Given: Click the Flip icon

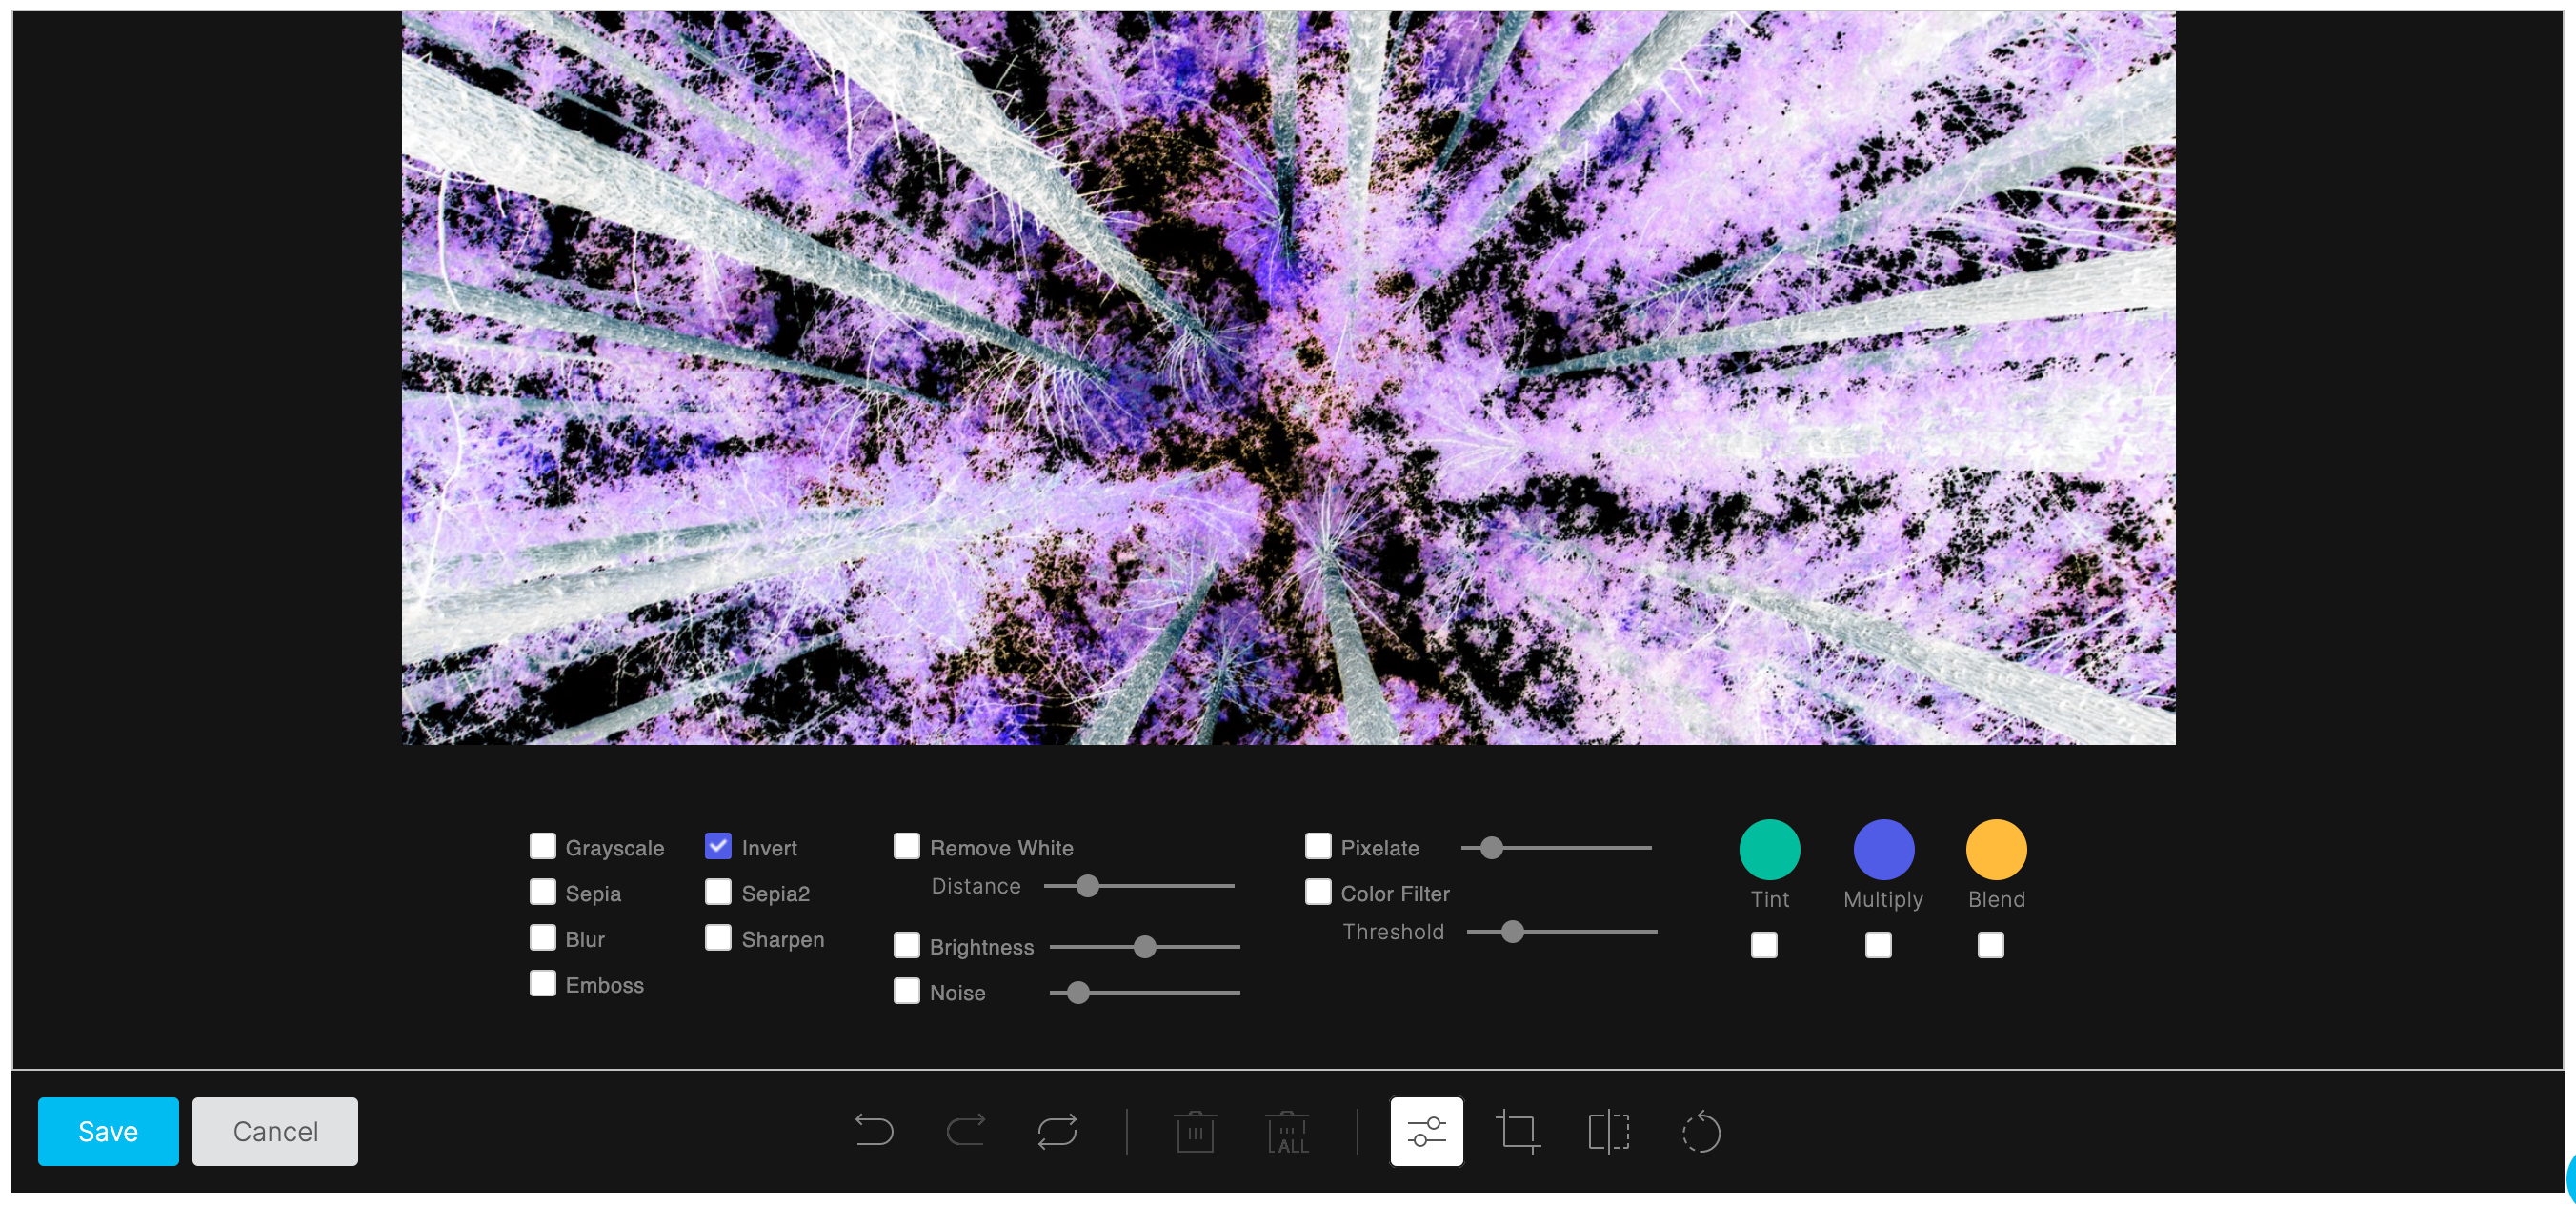Looking at the screenshot, I should [1609, 1131].
